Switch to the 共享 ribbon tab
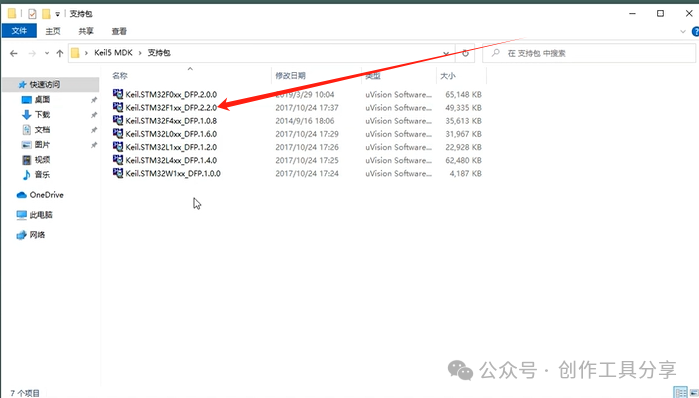The image size is (699, 398). [x=86, y=31]
